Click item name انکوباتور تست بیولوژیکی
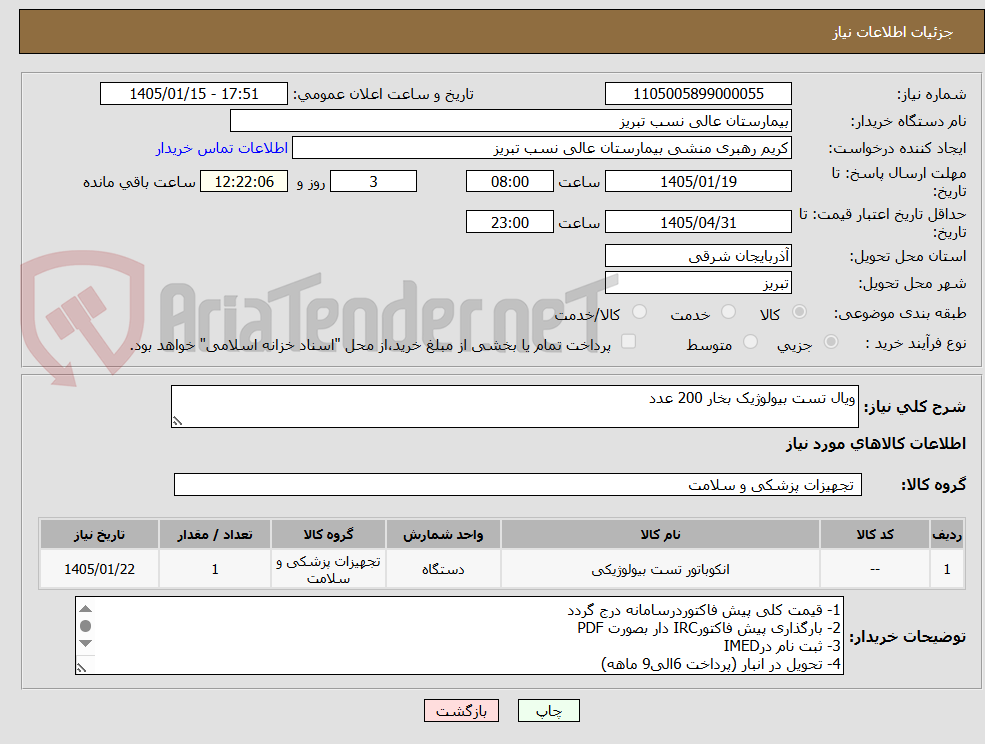The width and height of the screenshot is (985, 744). click(660, 569)
